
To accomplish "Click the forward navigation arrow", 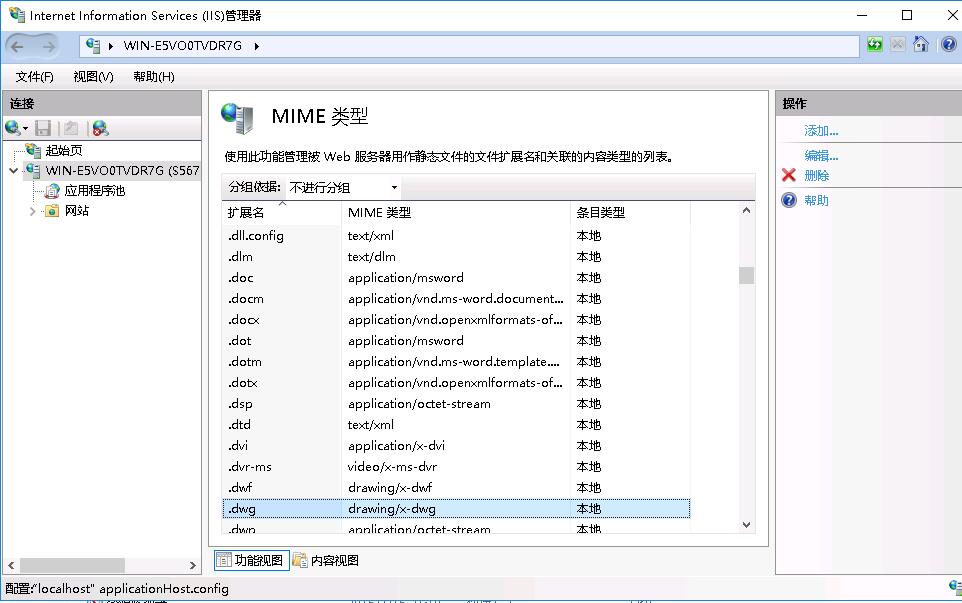I will pyautogui.click(x=49, y=46).
